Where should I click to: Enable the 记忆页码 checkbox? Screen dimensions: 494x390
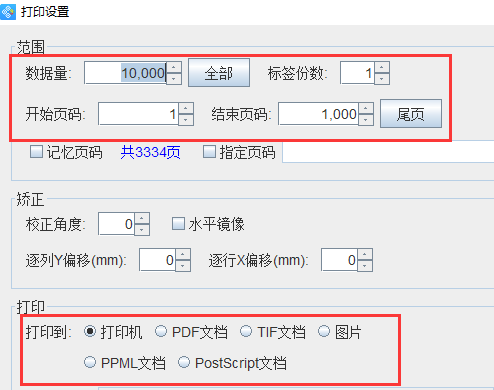(x=36, y=152)
